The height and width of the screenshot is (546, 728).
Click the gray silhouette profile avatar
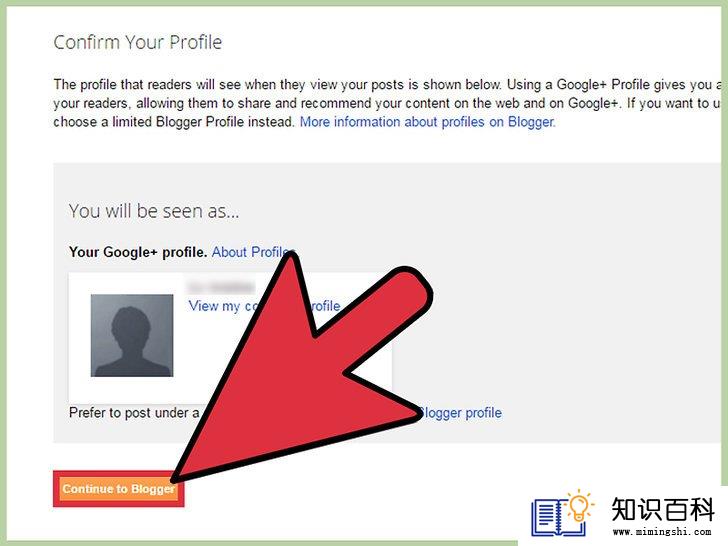pyautogui.click(x=132, y=335)
